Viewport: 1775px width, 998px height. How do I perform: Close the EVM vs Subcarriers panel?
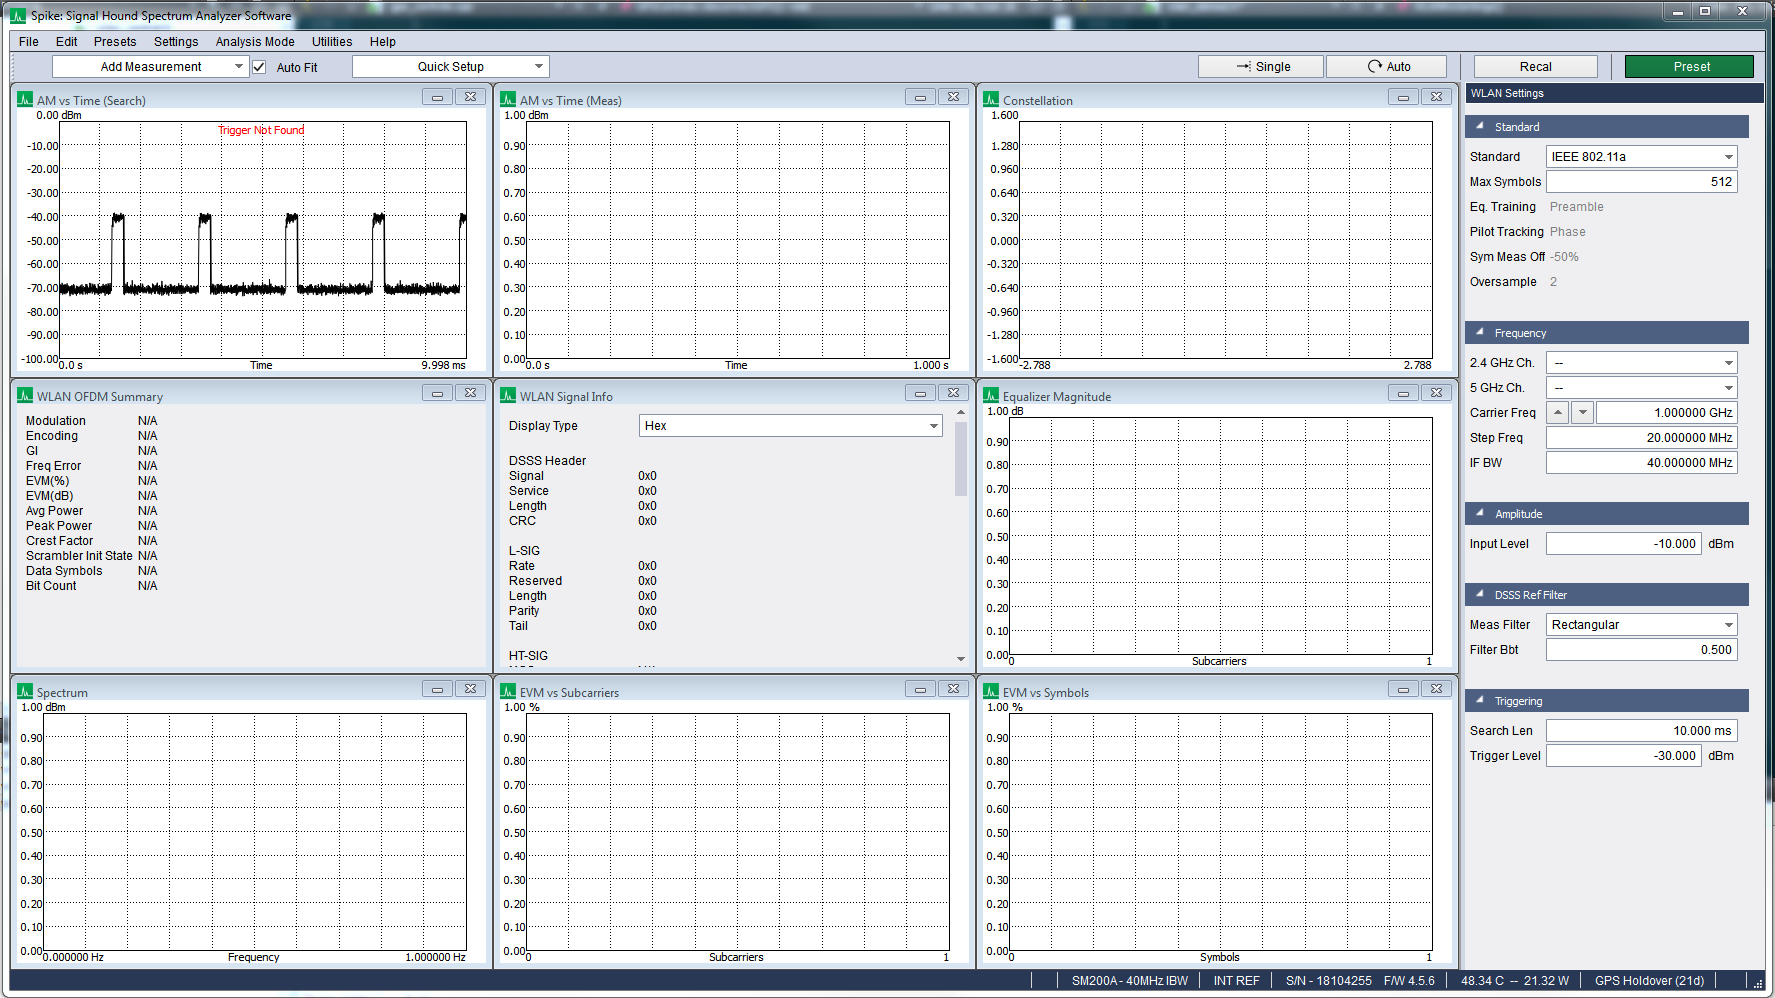click(953, 689)
